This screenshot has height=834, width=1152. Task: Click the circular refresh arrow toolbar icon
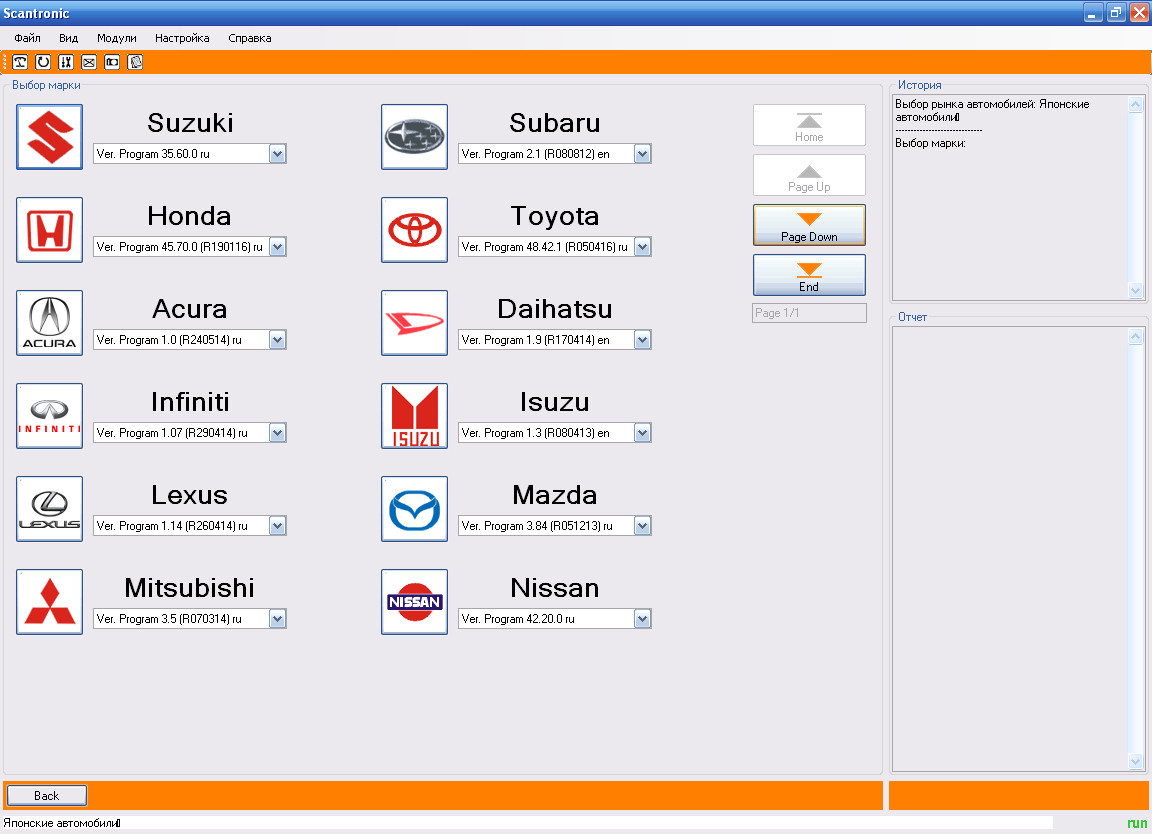point(43,62)
